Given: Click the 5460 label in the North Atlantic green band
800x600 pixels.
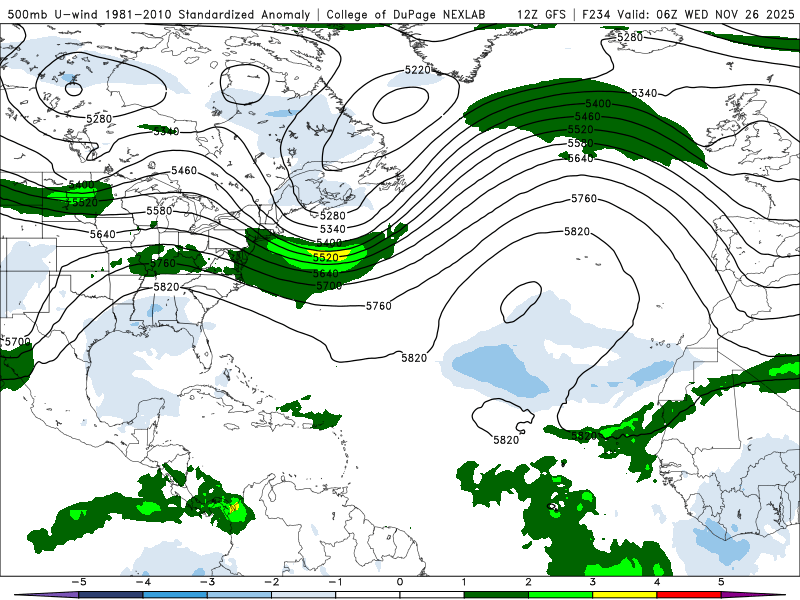Looking at the screenshot, I should [588, 117].
